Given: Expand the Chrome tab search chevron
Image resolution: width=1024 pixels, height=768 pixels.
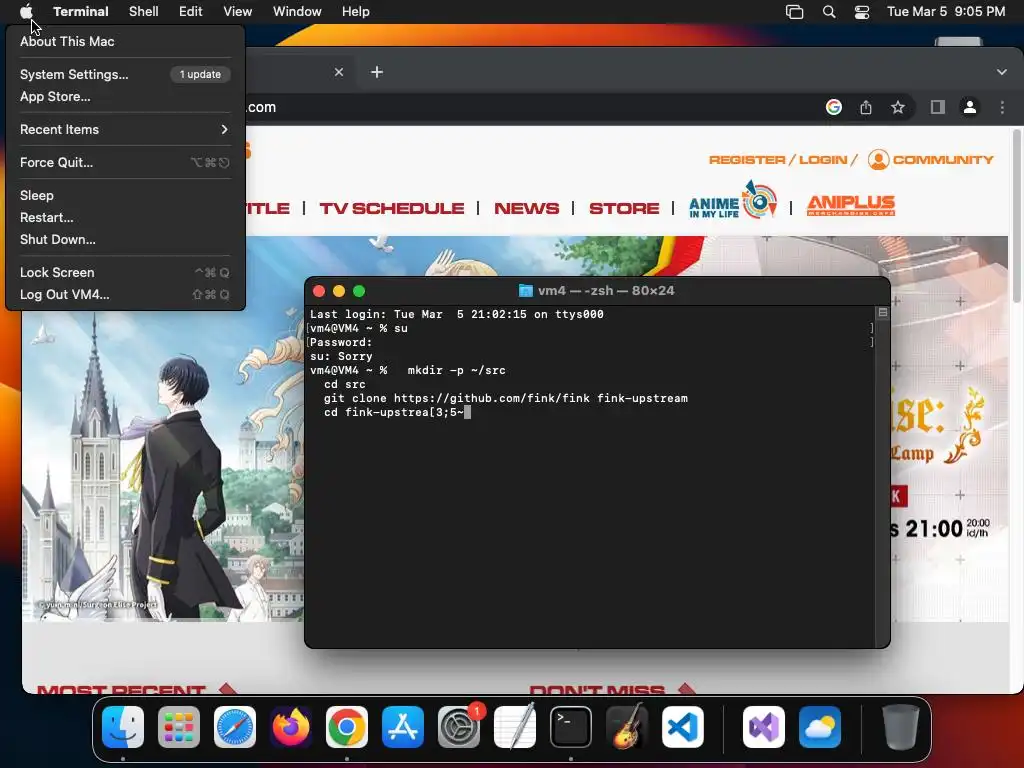Looking at the screenshot, I should pyautogui.click(x=1002, y=72).
